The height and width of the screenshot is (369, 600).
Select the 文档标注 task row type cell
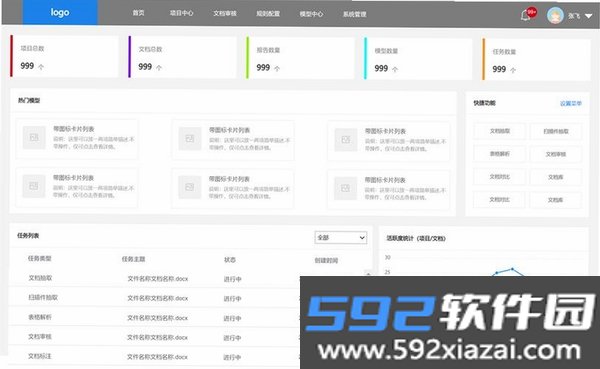39,356
